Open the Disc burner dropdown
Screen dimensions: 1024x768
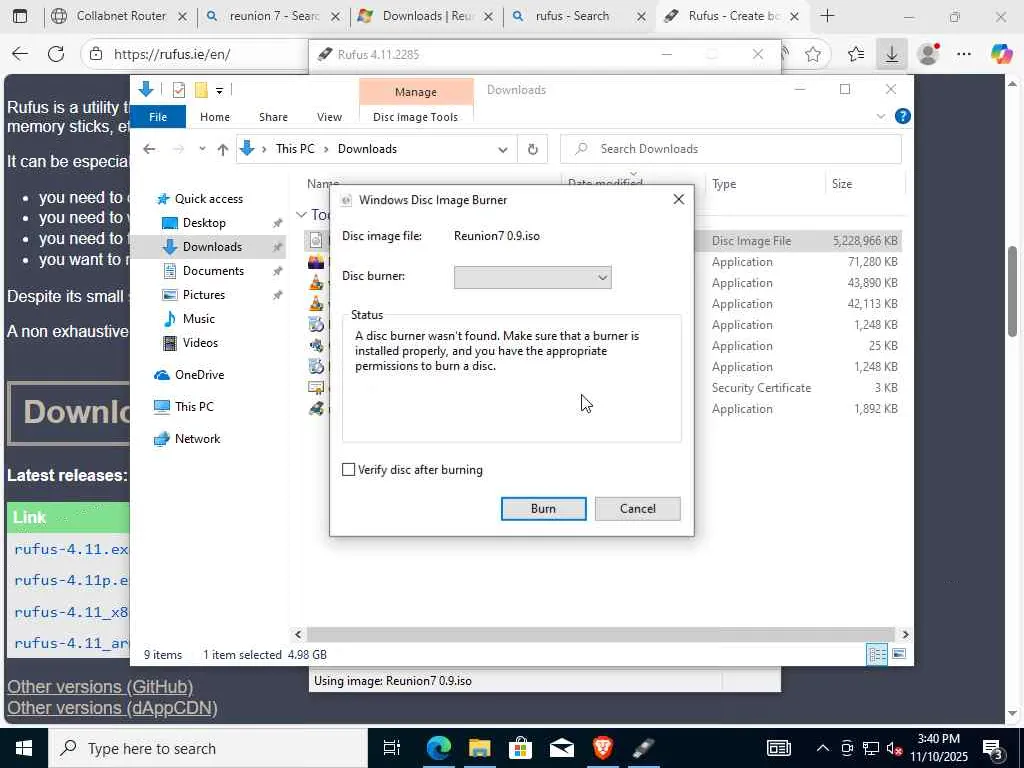(x=532, y=277)
